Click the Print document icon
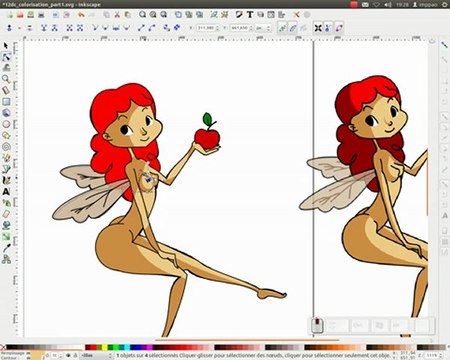Image resolution: width=450 pixels, height=360 pixels. click(x=41, y=15)
